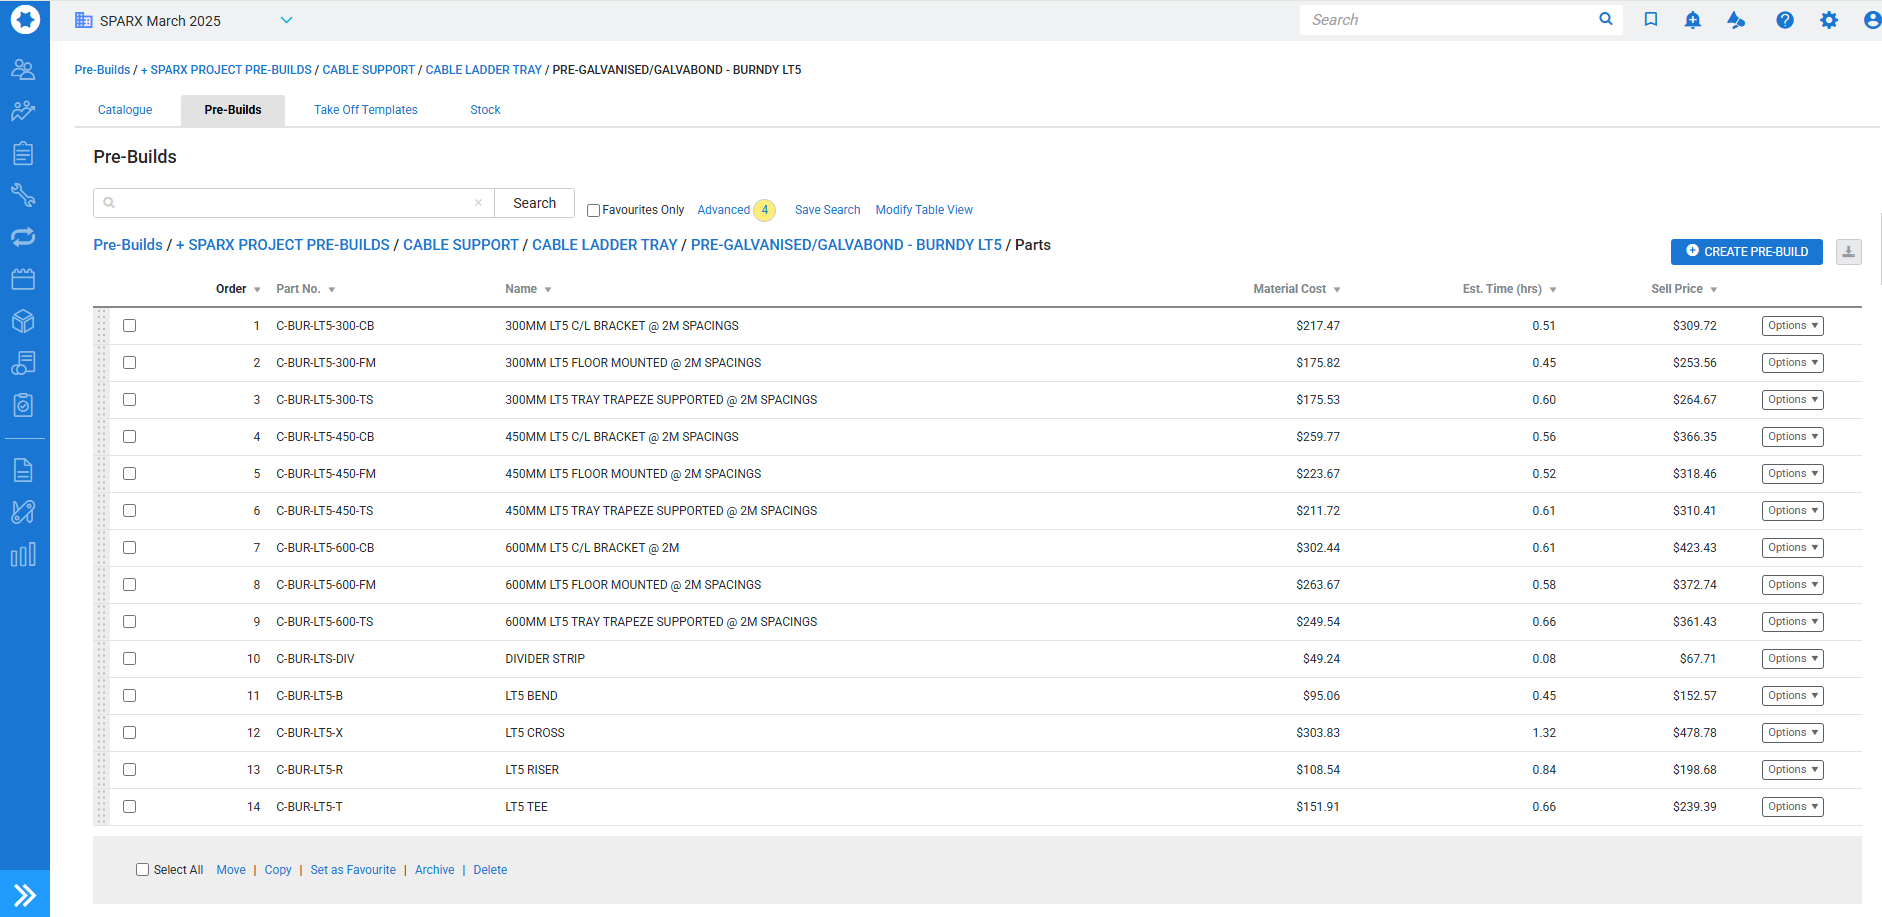Click the download export icon button

click(1848, 252)
